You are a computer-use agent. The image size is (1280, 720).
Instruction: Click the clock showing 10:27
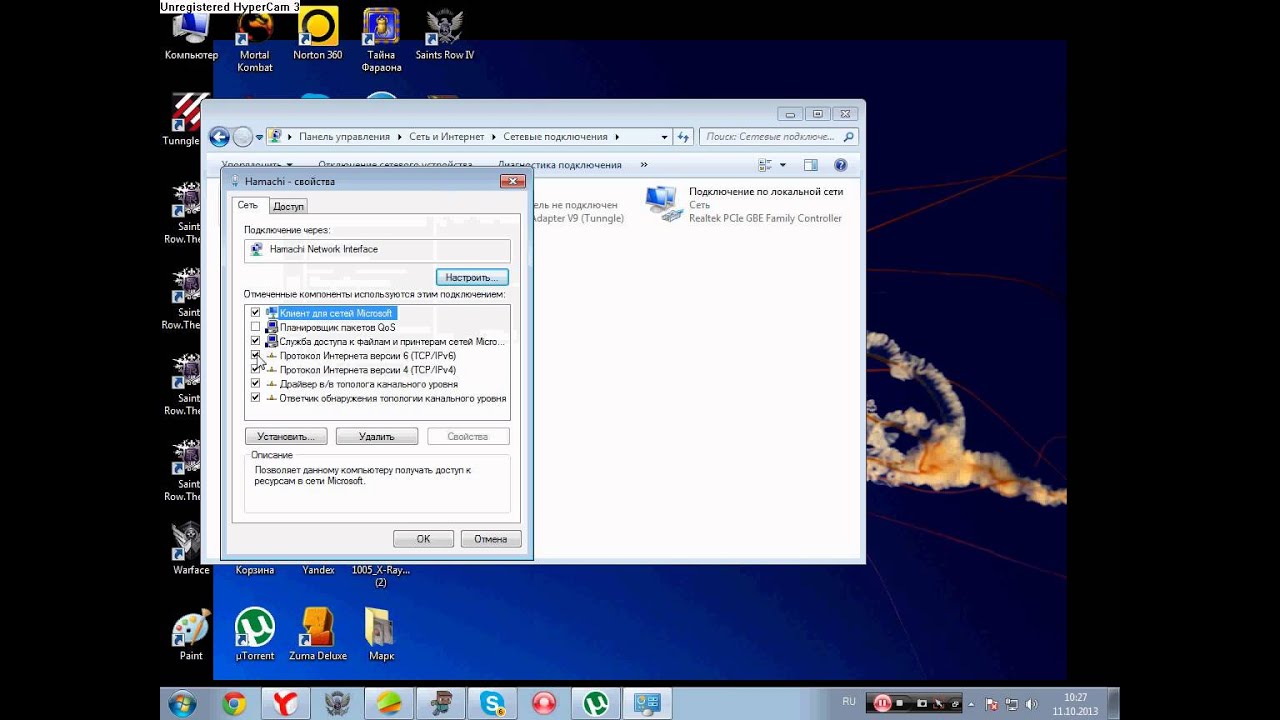click(1075, 697)
